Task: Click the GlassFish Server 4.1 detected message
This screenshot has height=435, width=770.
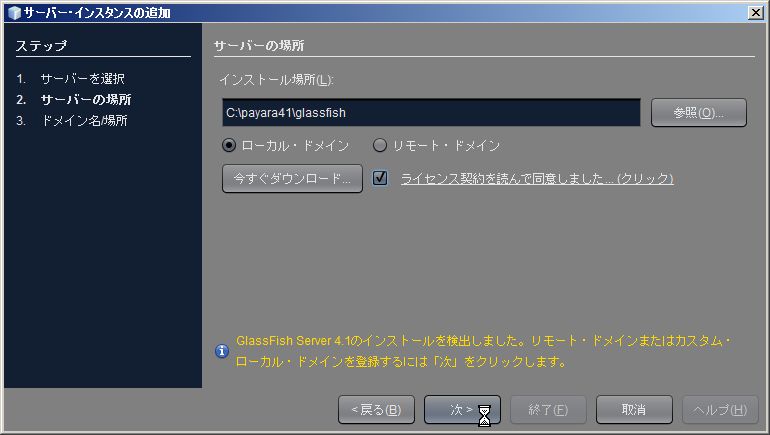Action: (484, 351)
